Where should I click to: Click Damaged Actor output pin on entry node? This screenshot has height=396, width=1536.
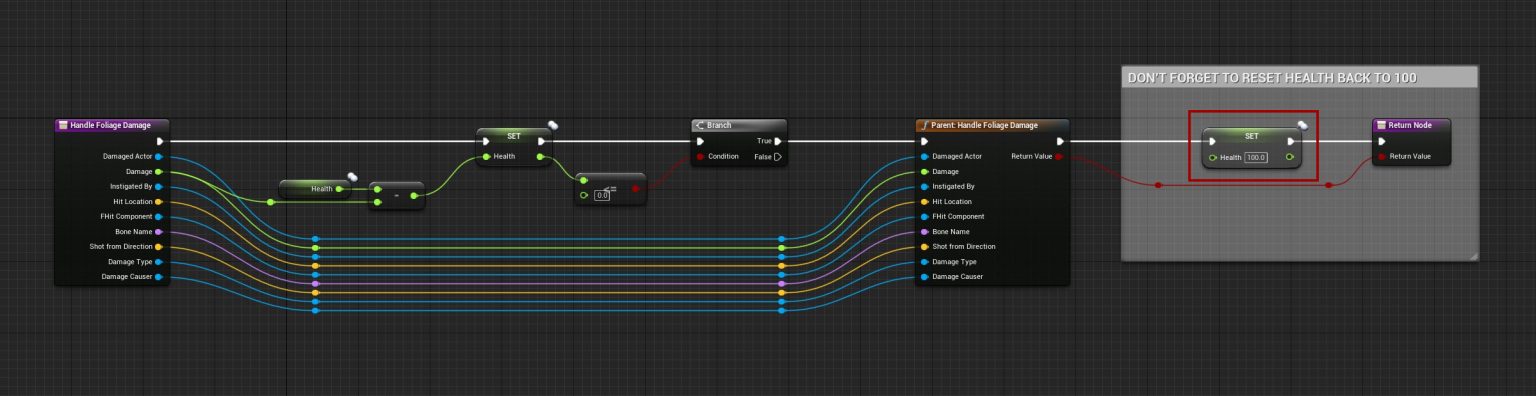(159, 156)
